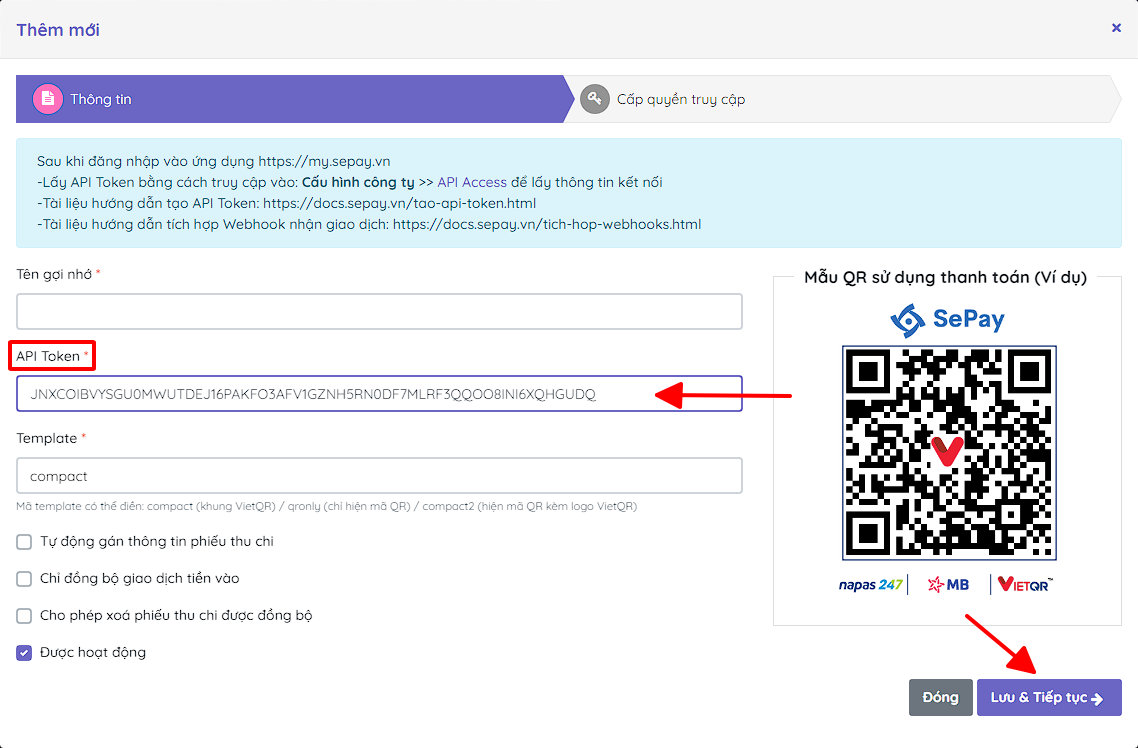Open the Cấp quyền truy cập step tab
The width and height of the screenshot is (1138, 748).
point(842,99)
